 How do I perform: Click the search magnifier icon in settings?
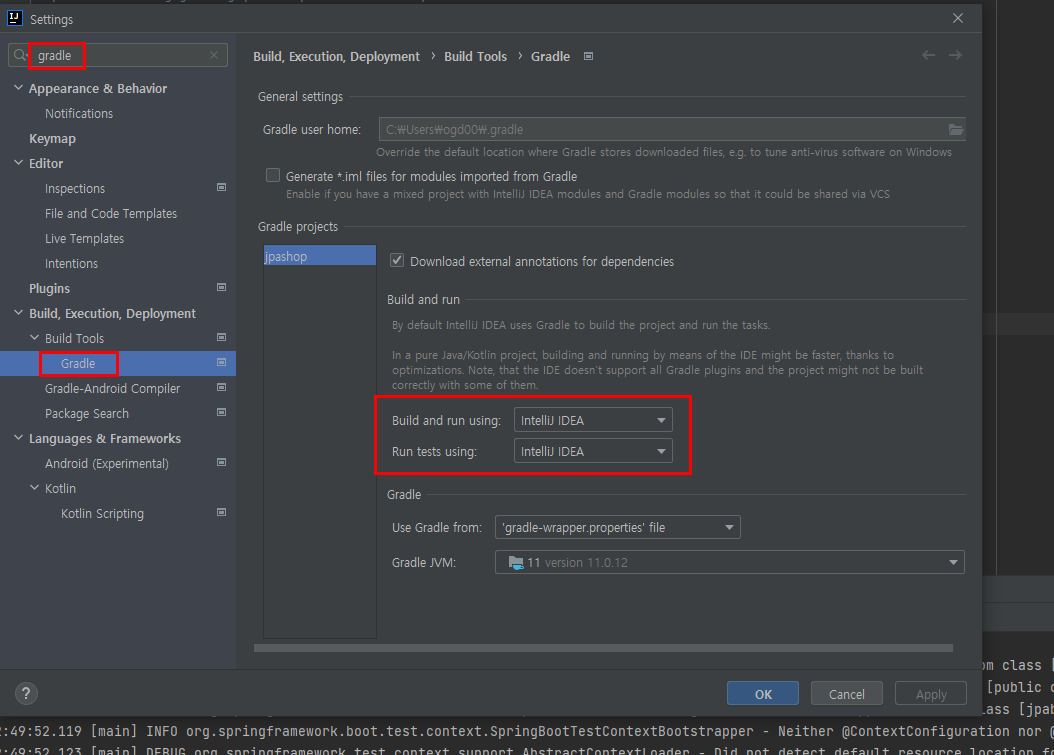click(20, 55)
